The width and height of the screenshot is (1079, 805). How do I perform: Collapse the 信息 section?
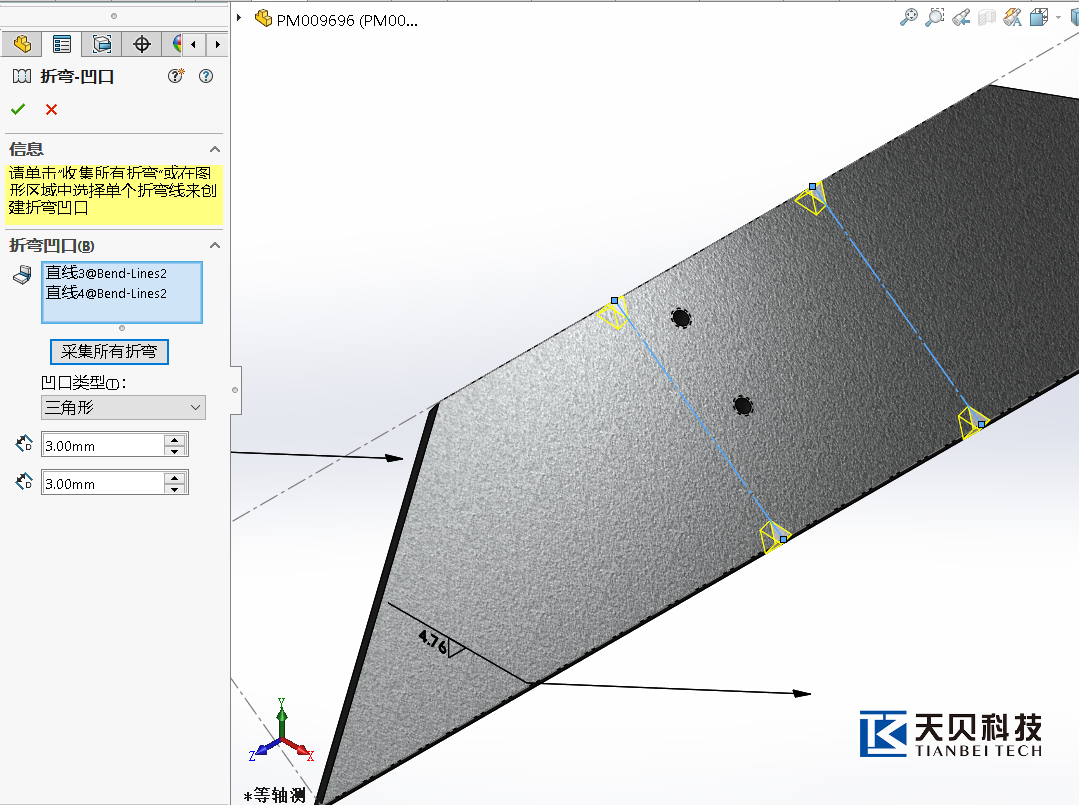[215, 149]
